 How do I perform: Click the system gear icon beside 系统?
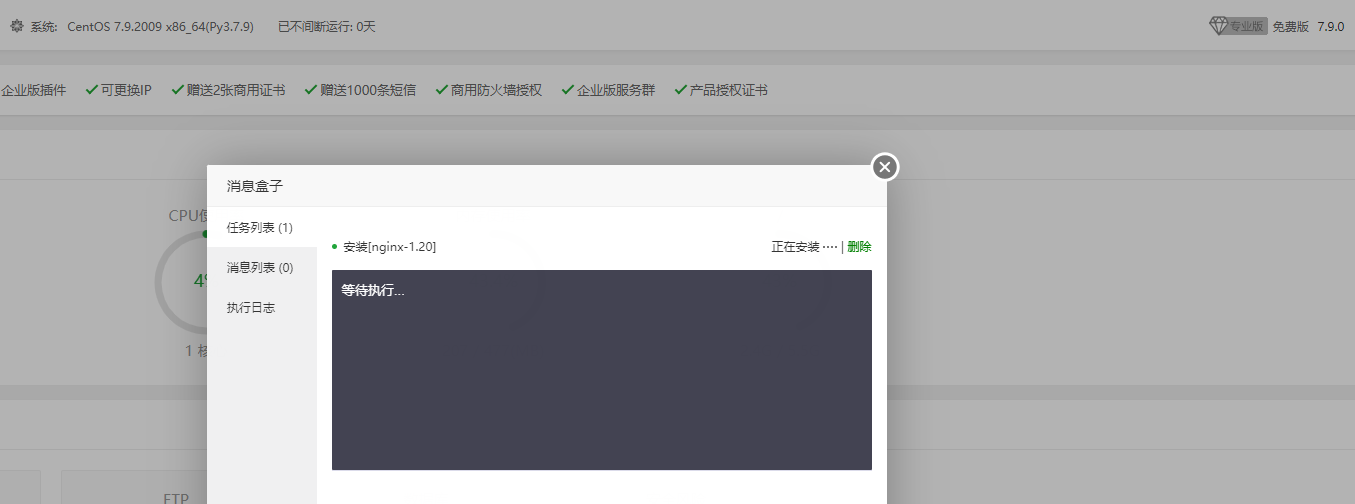click(16, 26)
